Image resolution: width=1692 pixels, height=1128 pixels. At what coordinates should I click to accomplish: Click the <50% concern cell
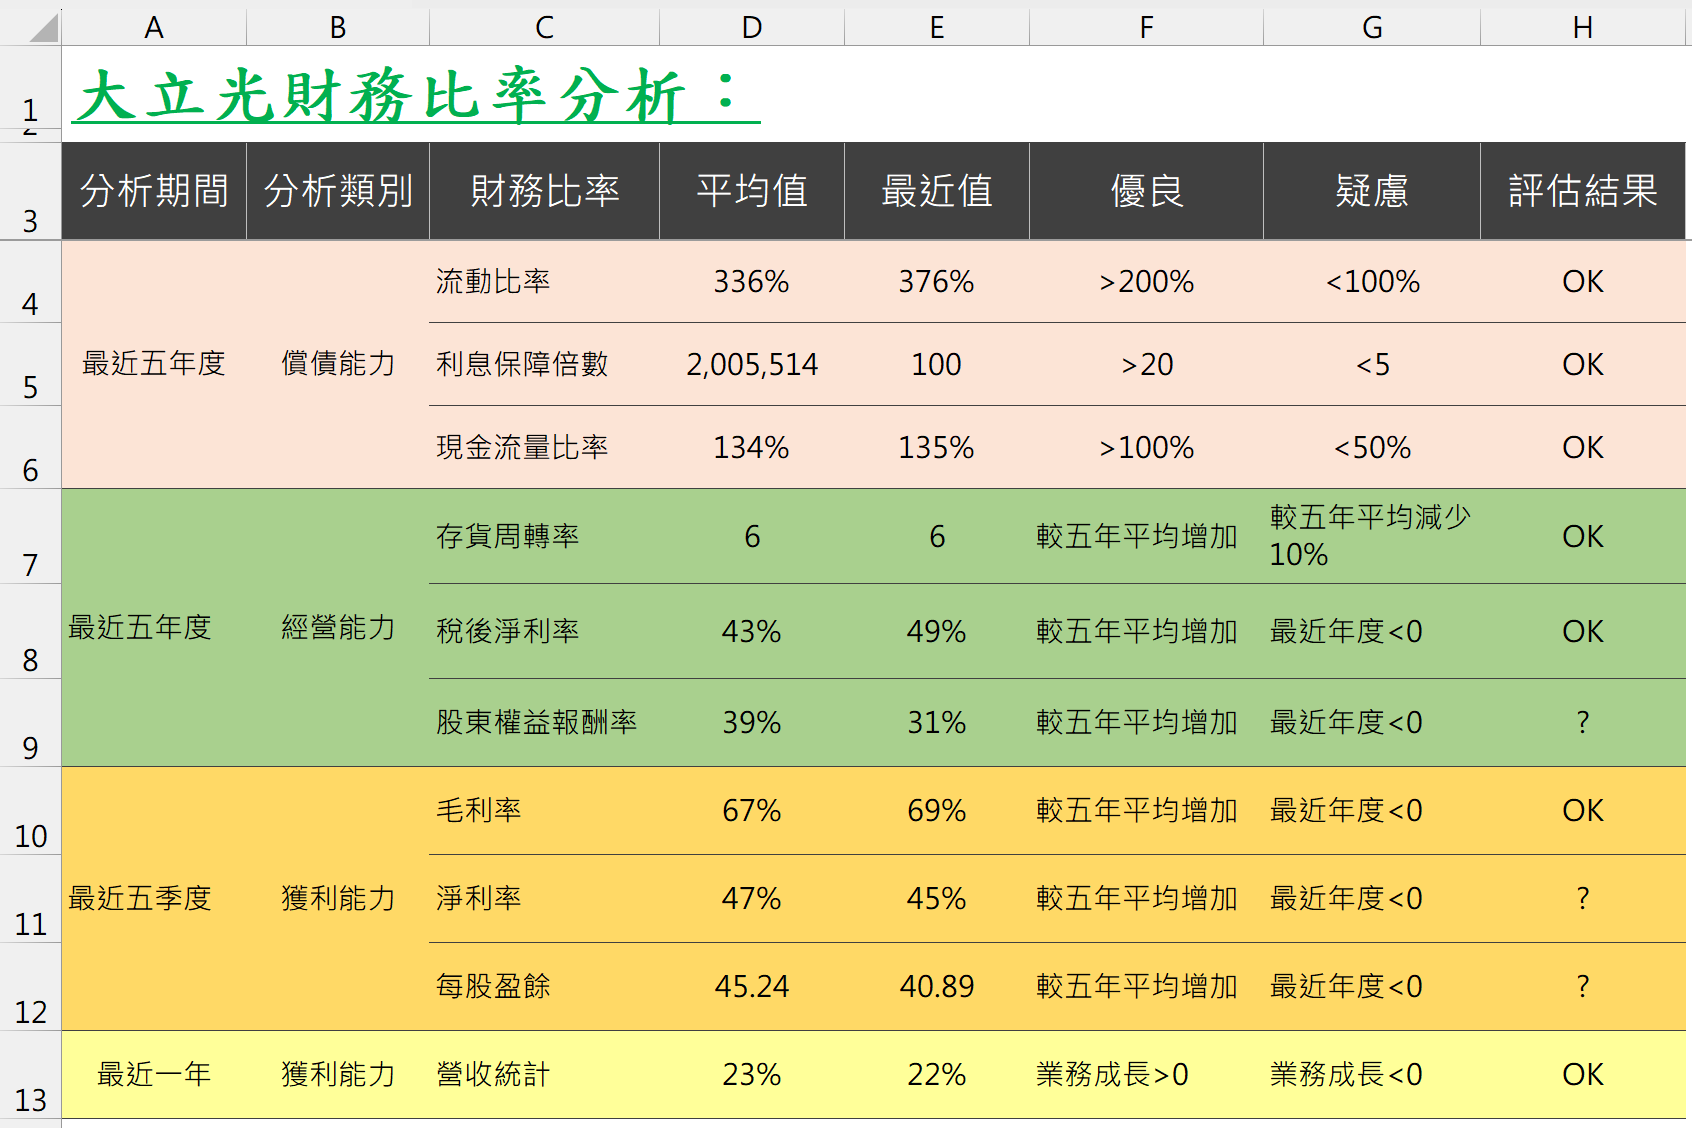1372,448
